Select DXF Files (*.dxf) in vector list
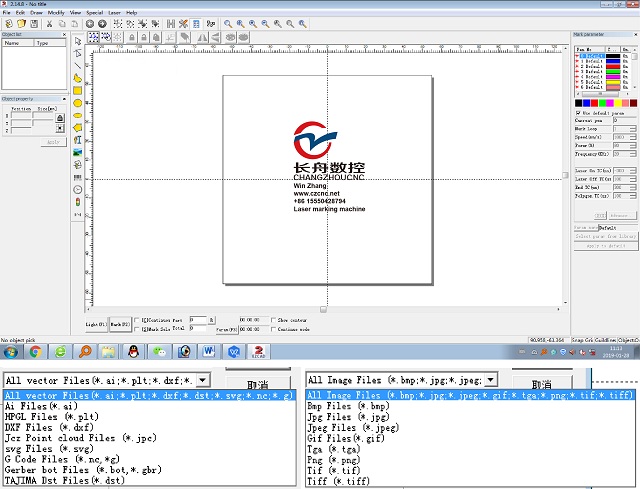Viewport: 640px width, 489px height. click(49, 427)
